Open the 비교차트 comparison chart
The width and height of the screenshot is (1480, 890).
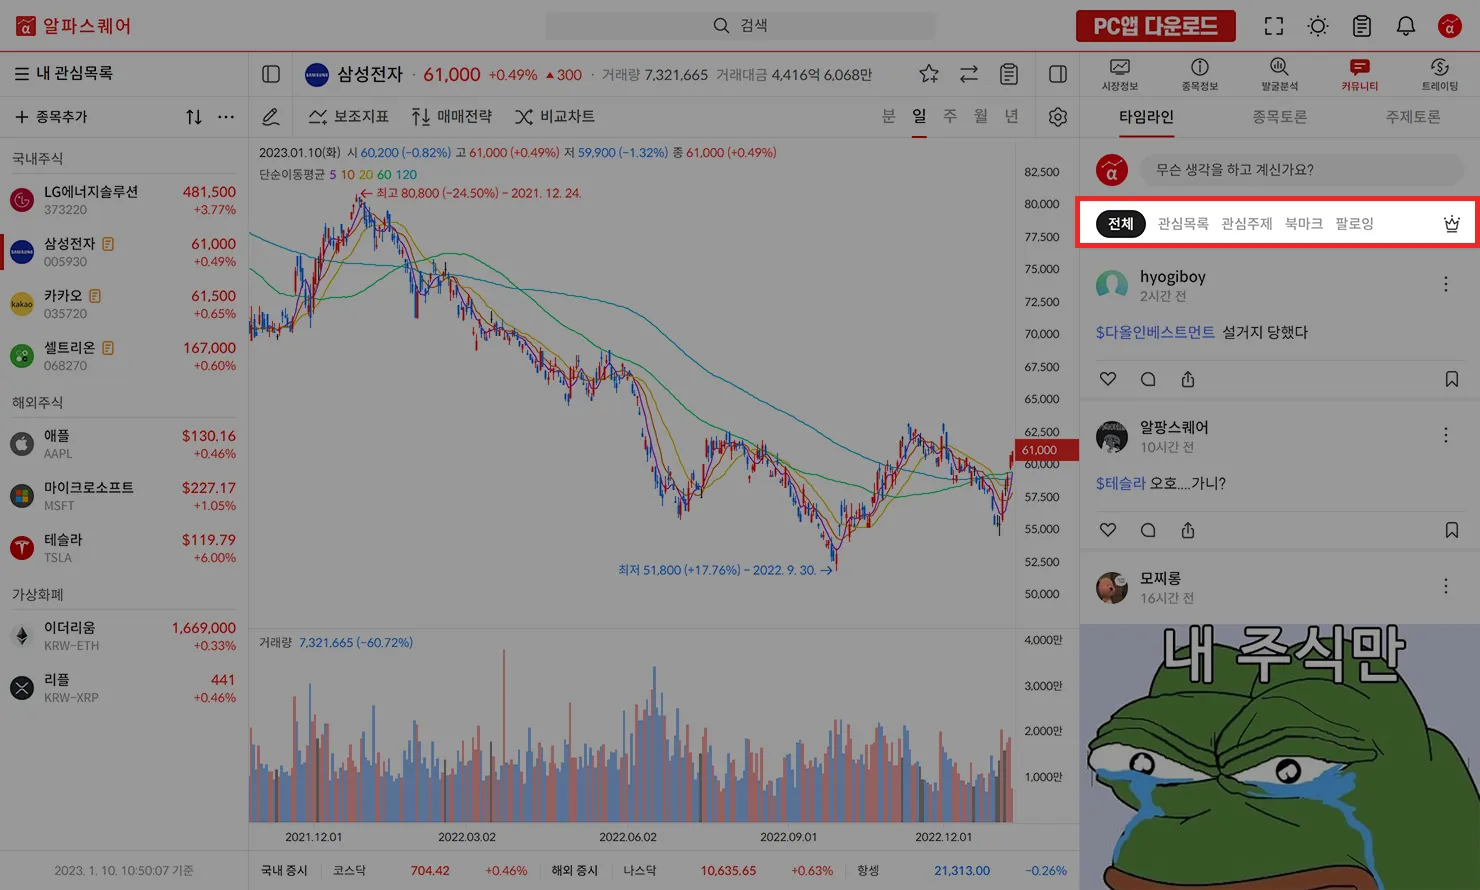pyautogui.click(x=555, y=117)
